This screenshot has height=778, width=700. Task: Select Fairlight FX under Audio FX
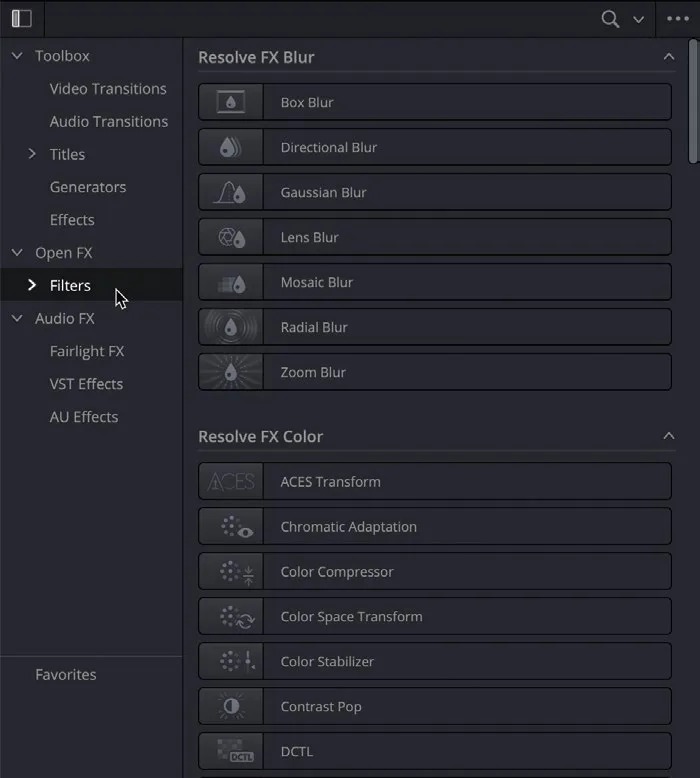[87, 351]
